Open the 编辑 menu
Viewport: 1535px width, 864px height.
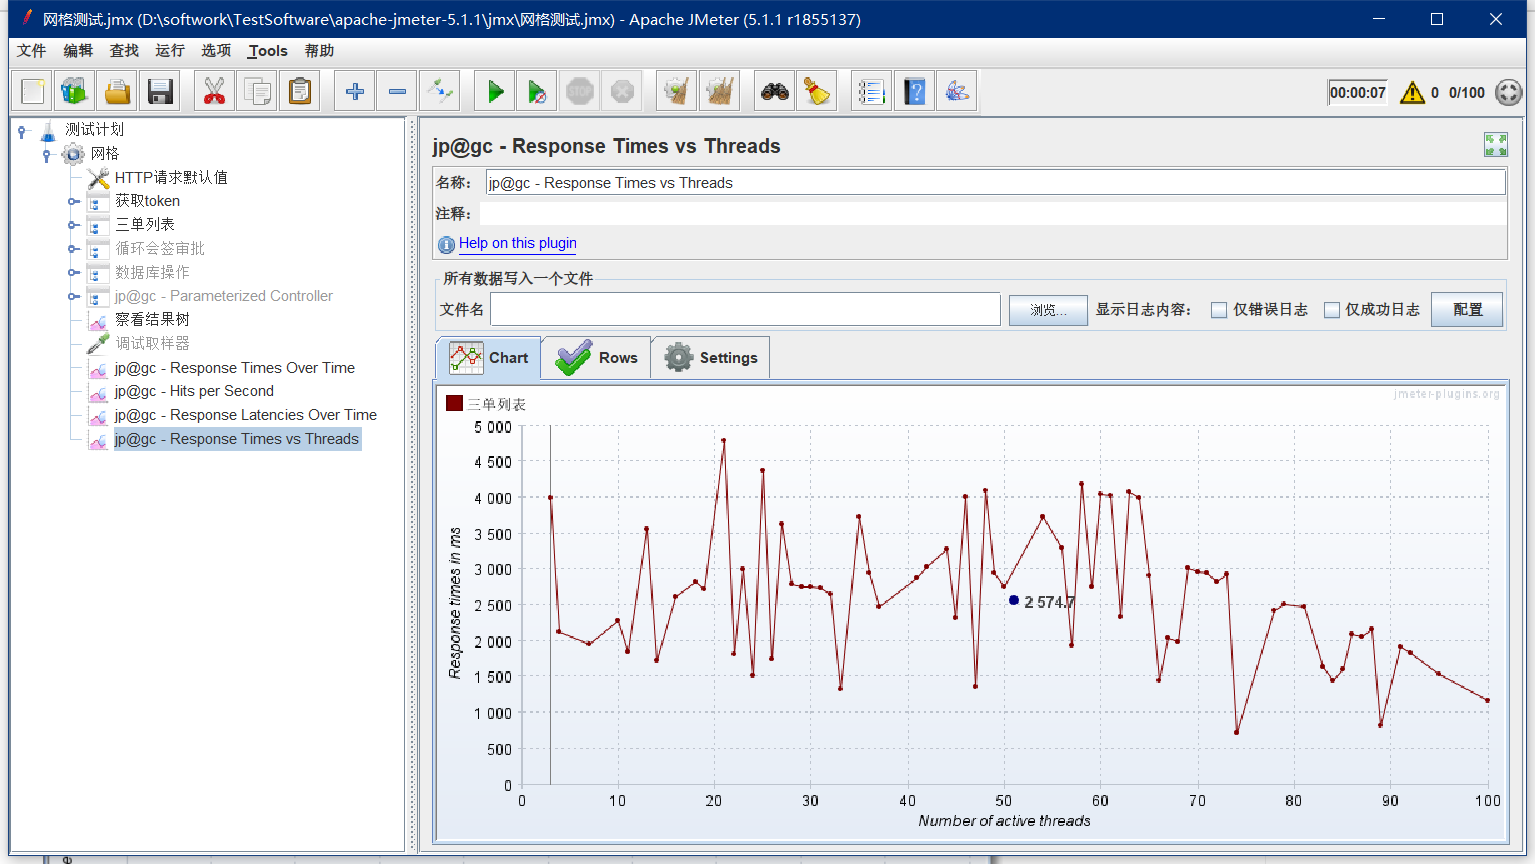(78, 51)
